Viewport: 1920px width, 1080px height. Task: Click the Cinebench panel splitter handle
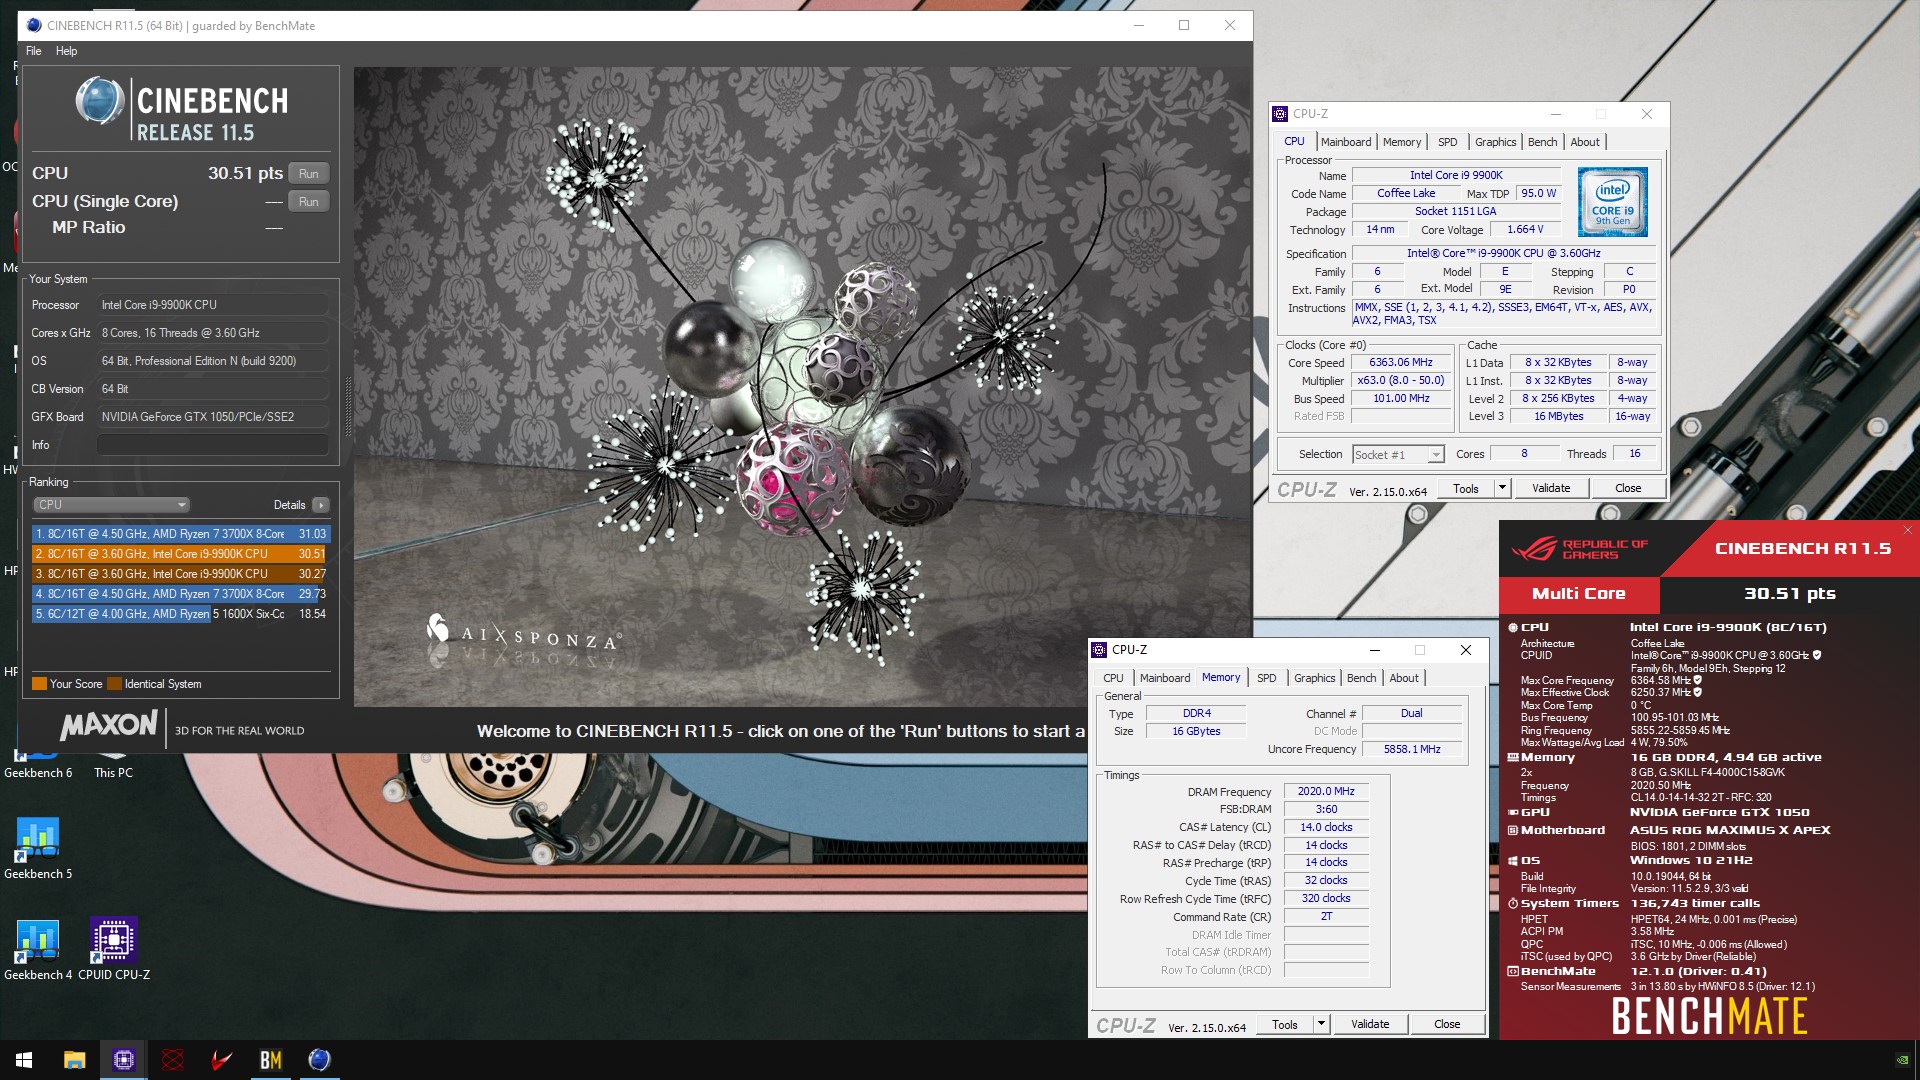348,407
